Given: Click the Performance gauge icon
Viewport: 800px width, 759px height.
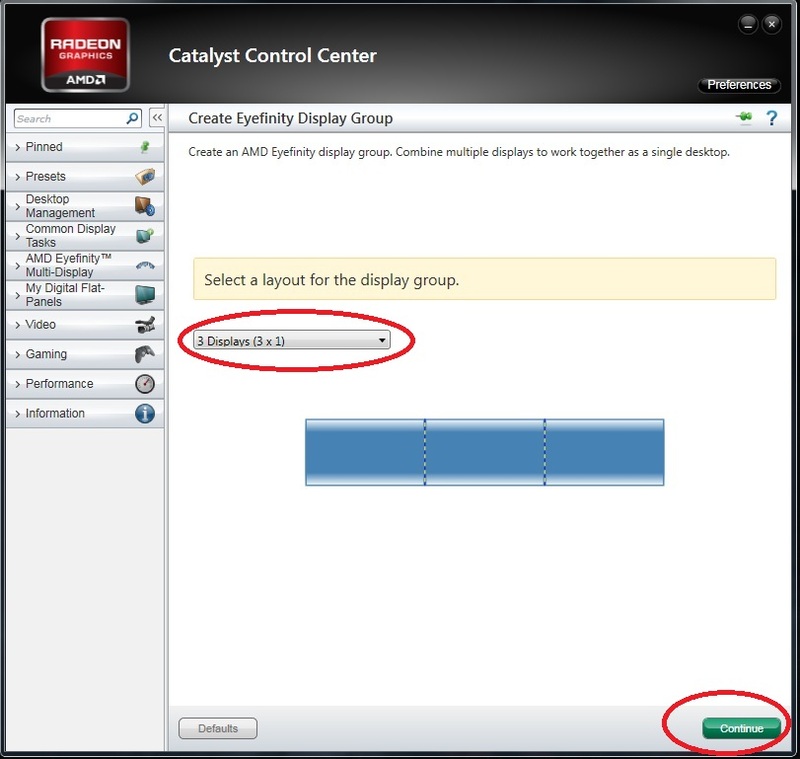Looking at the screenshot, I should (145, 384).
